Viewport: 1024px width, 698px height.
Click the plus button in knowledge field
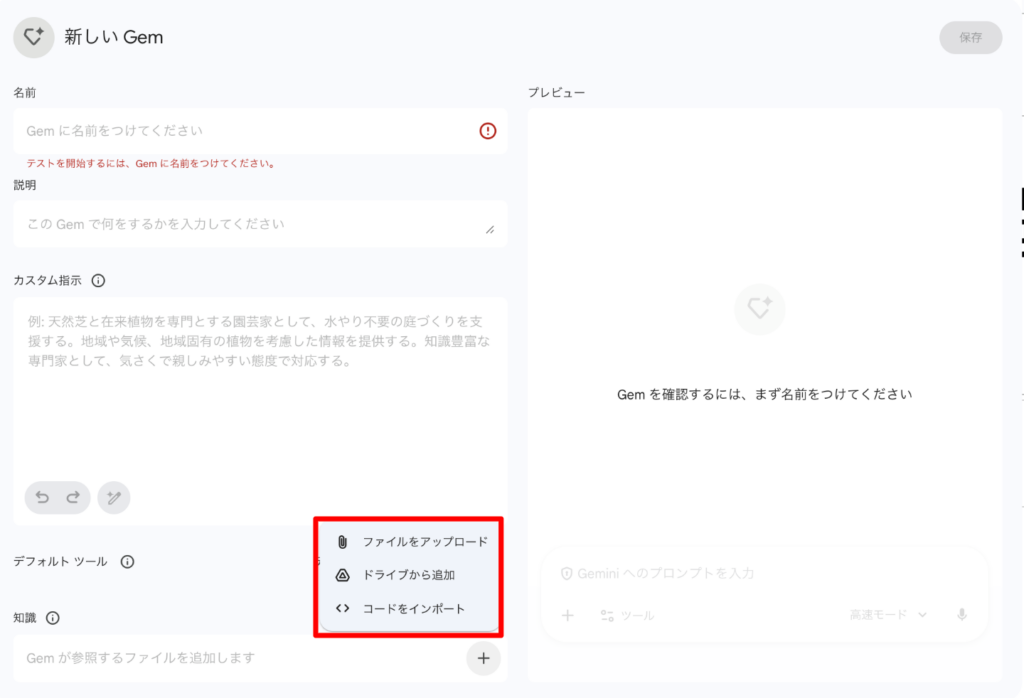coord(484,658)
